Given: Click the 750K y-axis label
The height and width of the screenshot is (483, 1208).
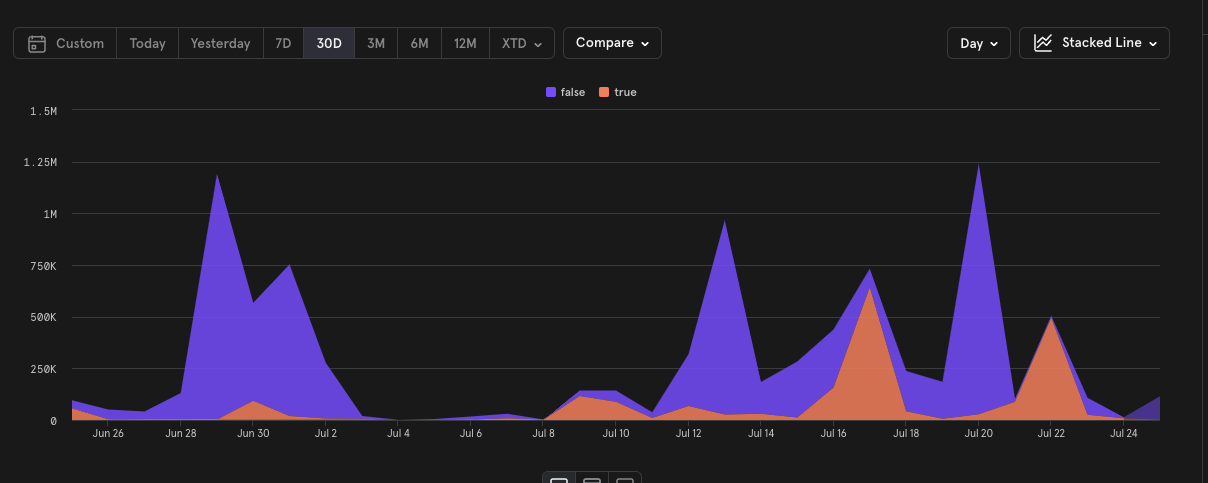Looking at the screenshot, I should tap(44, 266).
